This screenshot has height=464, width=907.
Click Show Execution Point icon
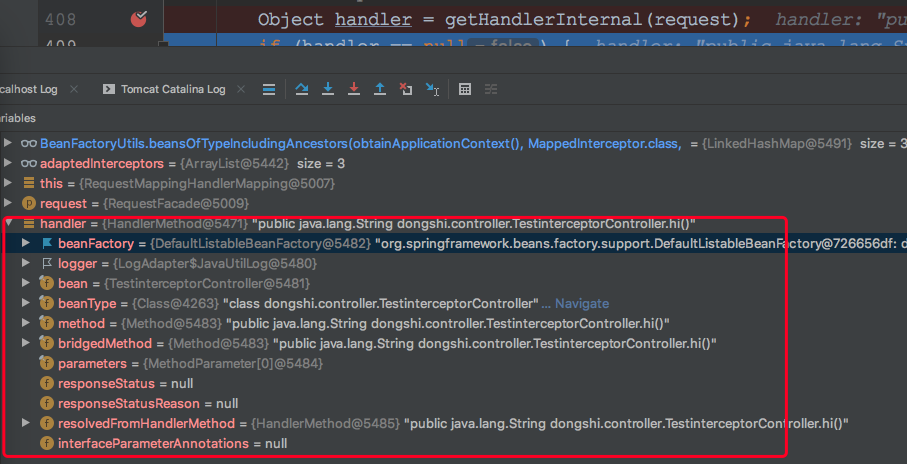pos(268,89)
